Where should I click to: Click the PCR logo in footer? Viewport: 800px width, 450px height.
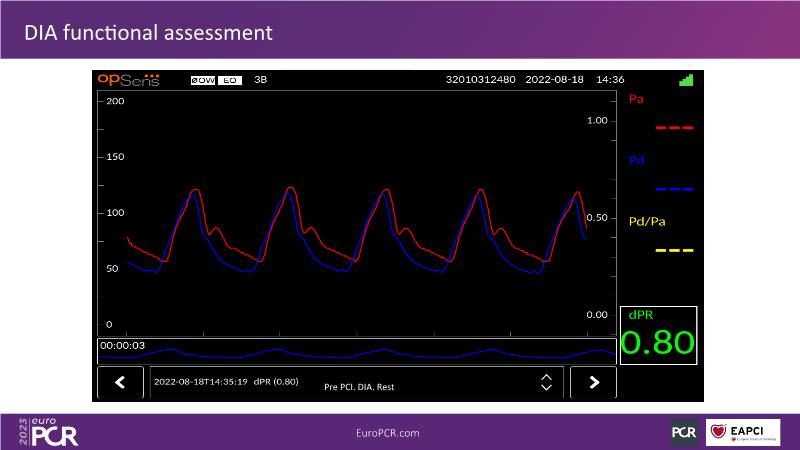[x=684, y=432]
